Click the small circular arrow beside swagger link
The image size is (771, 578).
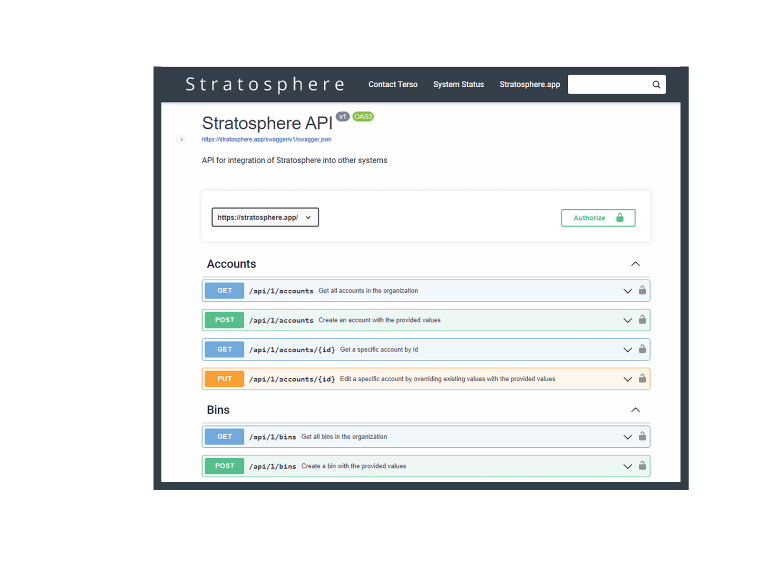click(x=181, y=140)
